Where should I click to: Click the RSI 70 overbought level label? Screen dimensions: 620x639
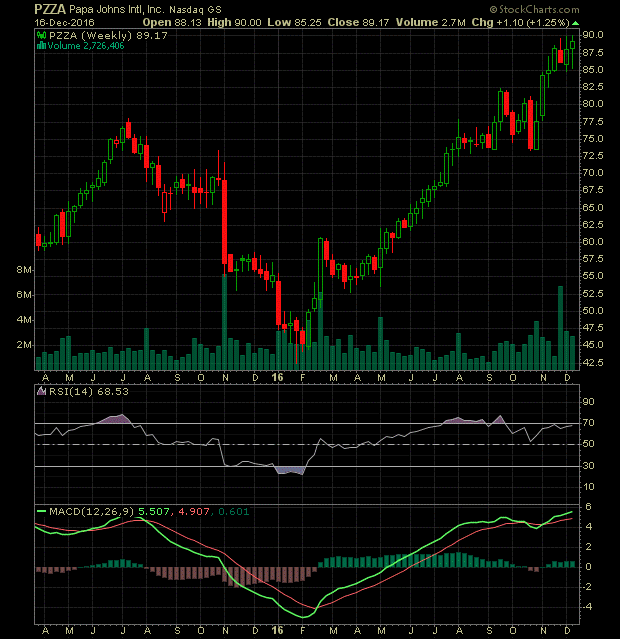(x=590, y=423)
